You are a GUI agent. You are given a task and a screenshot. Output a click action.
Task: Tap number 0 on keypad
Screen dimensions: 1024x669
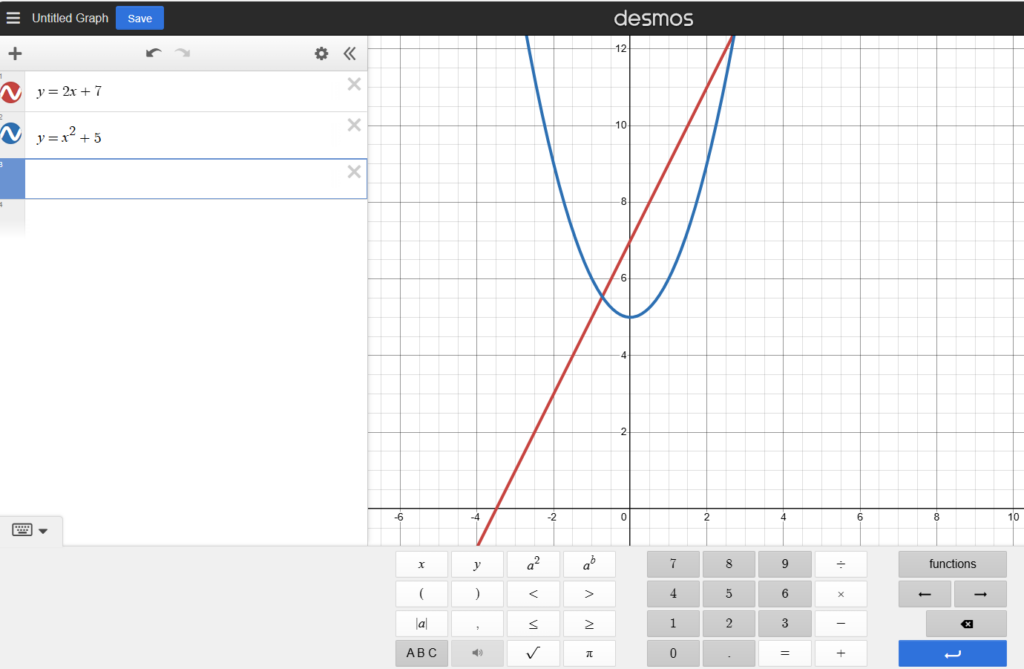(673, 653)
